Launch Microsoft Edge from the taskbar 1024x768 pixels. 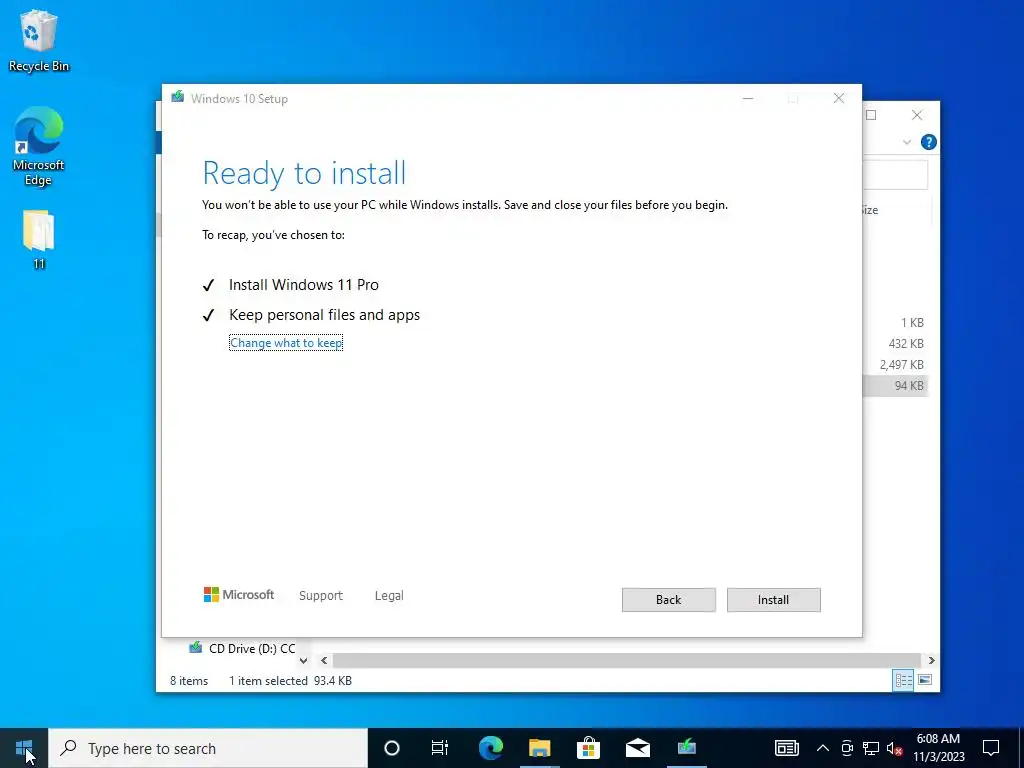[x=490, y=748]
